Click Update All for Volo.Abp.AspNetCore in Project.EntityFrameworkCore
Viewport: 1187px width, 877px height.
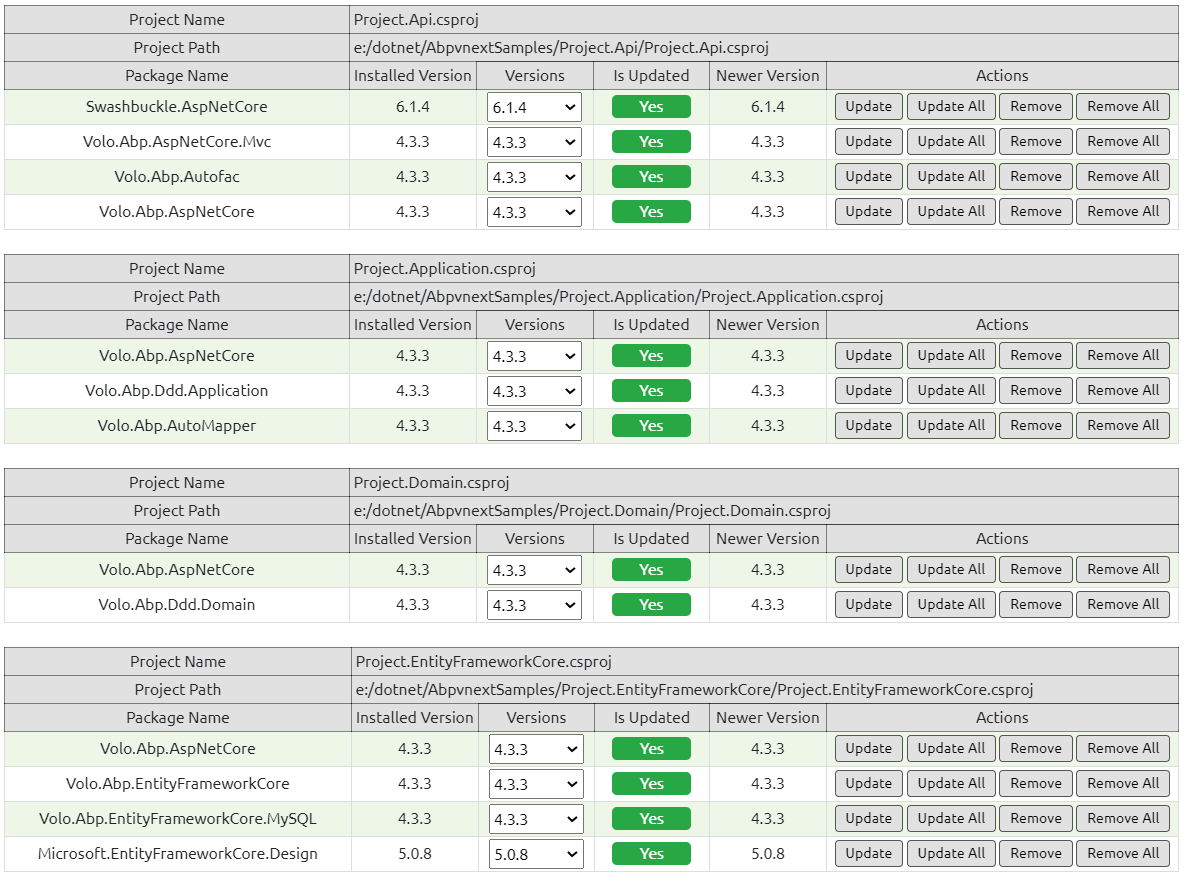tap(951, 748)
